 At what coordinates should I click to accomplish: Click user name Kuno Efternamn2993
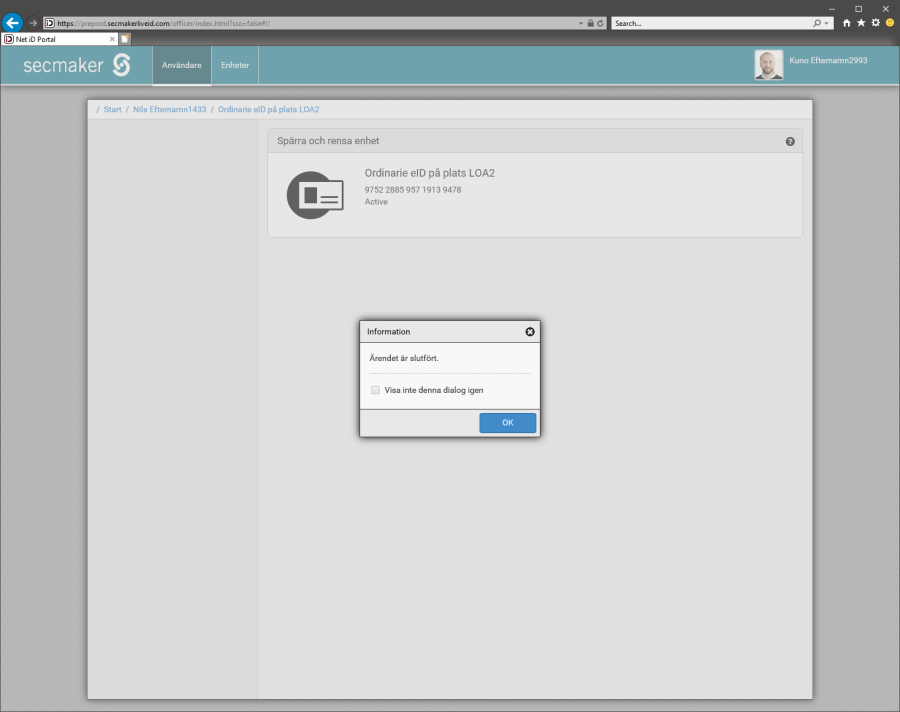click(828, 60)
